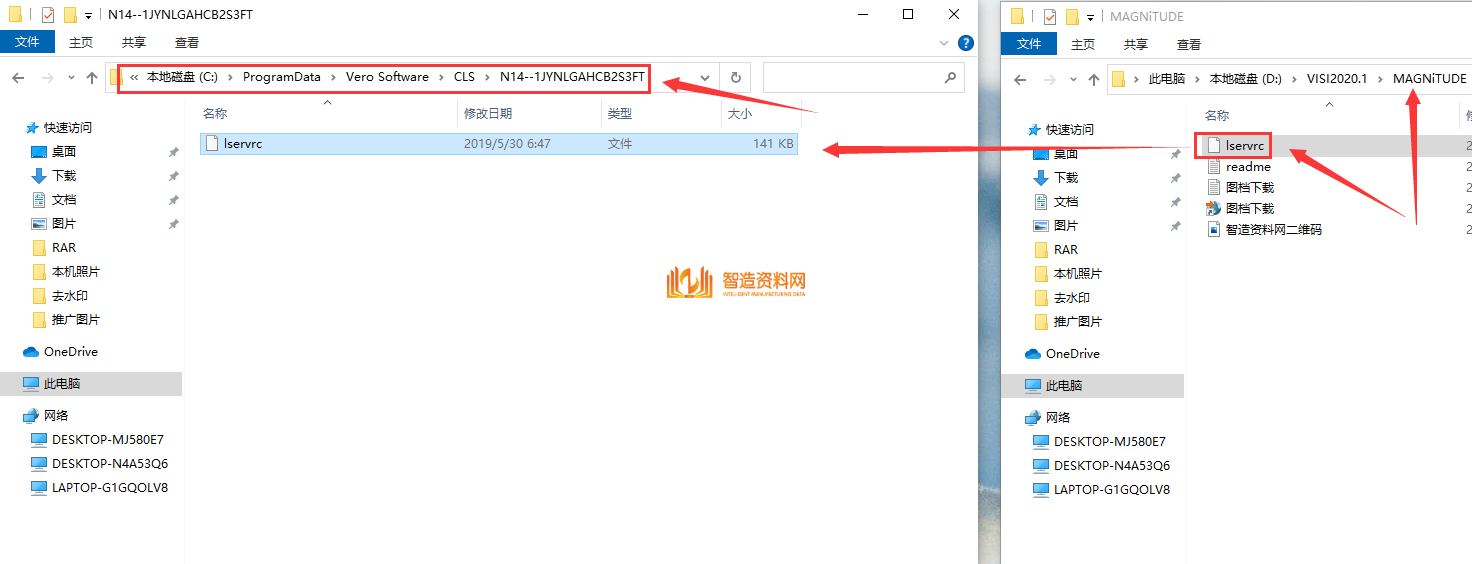Click the back arrow in left window
This screenshot has width=1472, height=564.
(x=18, y=78)
